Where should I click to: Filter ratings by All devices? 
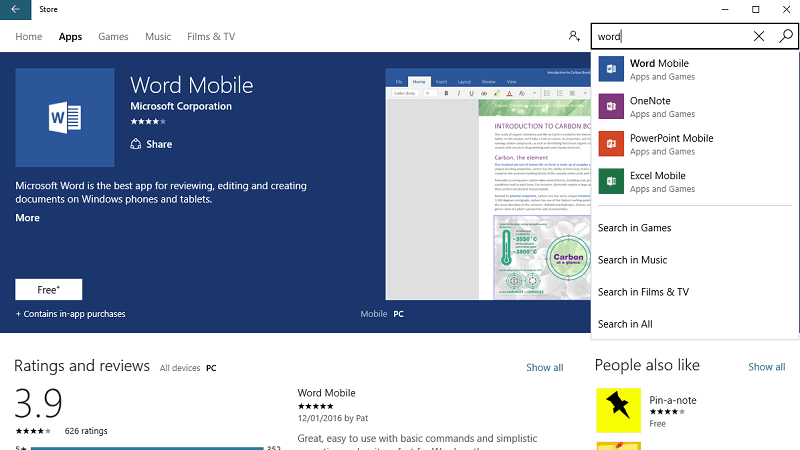point(180,368)
